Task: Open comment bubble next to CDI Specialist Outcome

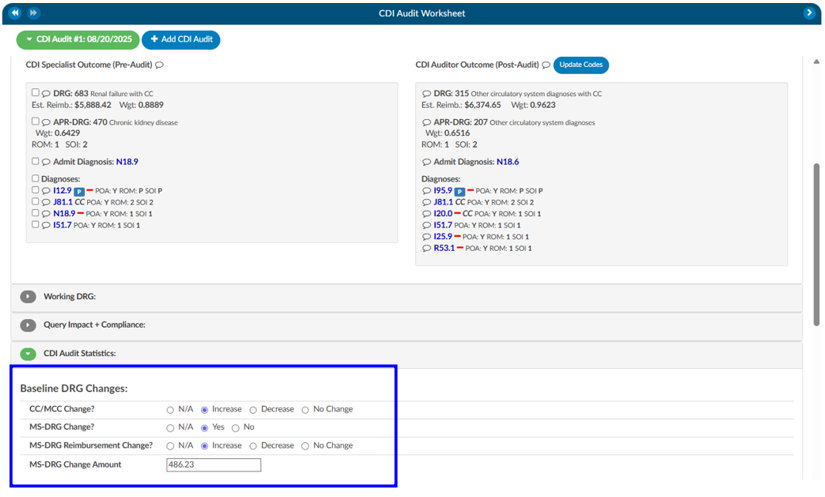Action: (159, 65)
